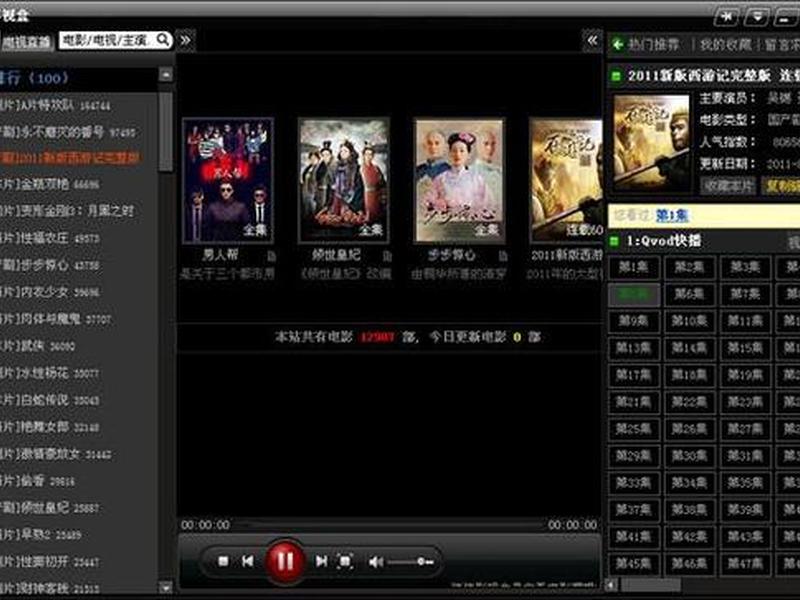Viewport: 800px width, 600px height.
Task: Open the 男人帮 poster thumbnail
Action: pyautogui.click(x=228, y=180)
